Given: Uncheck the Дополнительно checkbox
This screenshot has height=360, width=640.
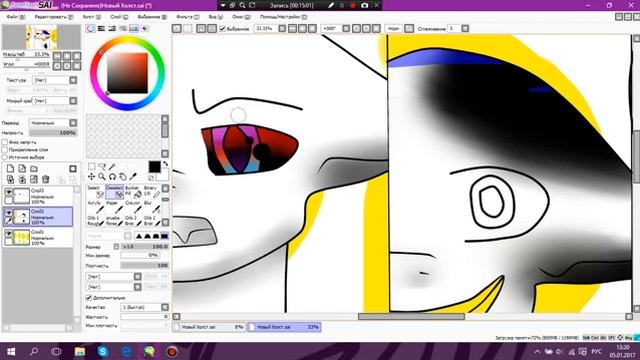Looking at the screenshot, I should 89,298.
